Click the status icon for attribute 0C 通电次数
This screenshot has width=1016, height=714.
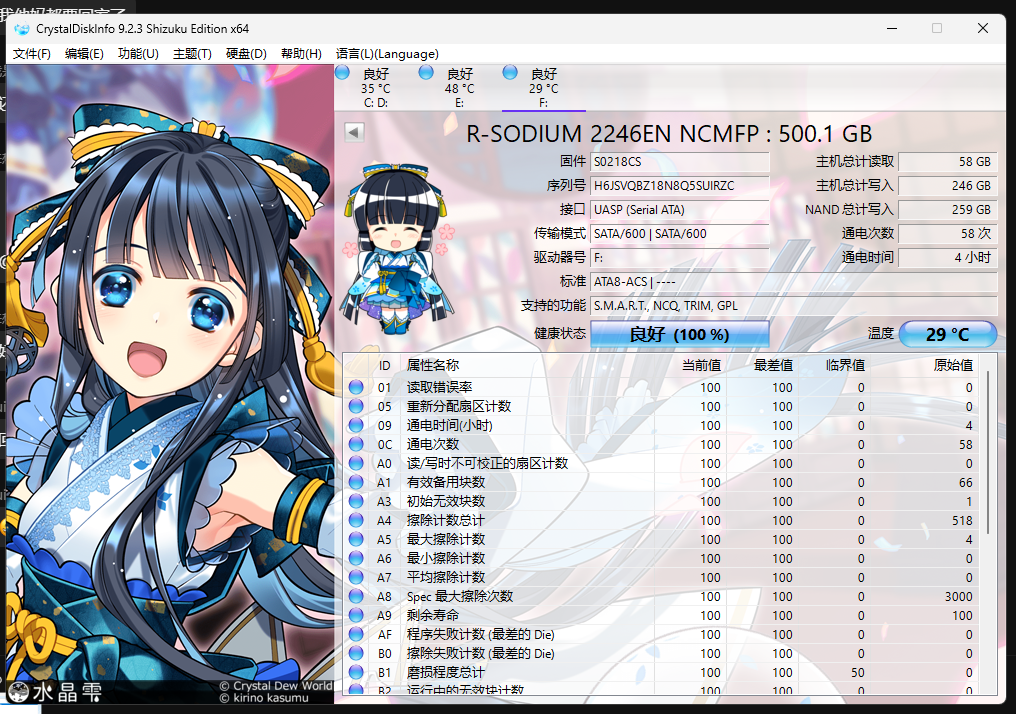[356, 444]
